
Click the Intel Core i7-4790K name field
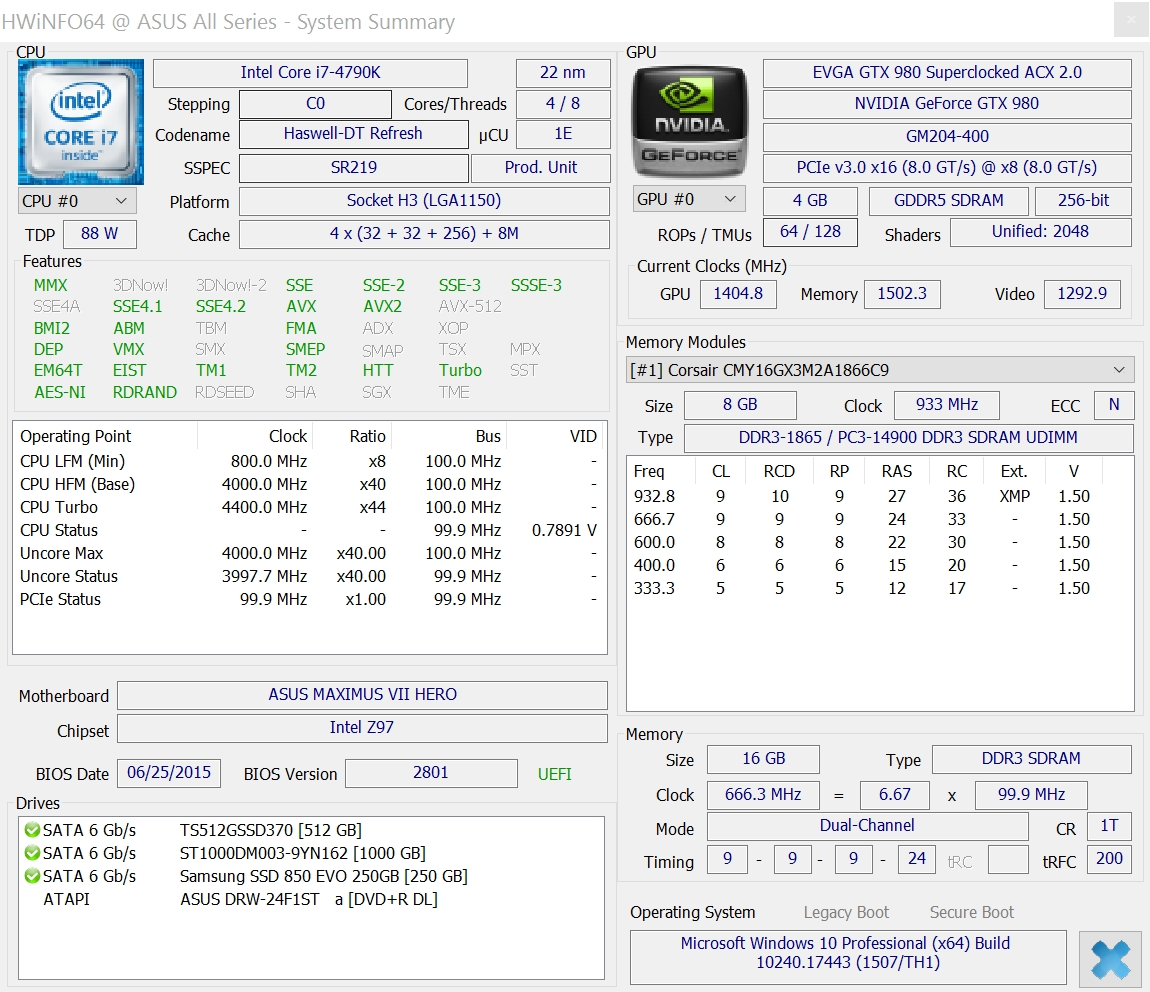click(310, 73)
